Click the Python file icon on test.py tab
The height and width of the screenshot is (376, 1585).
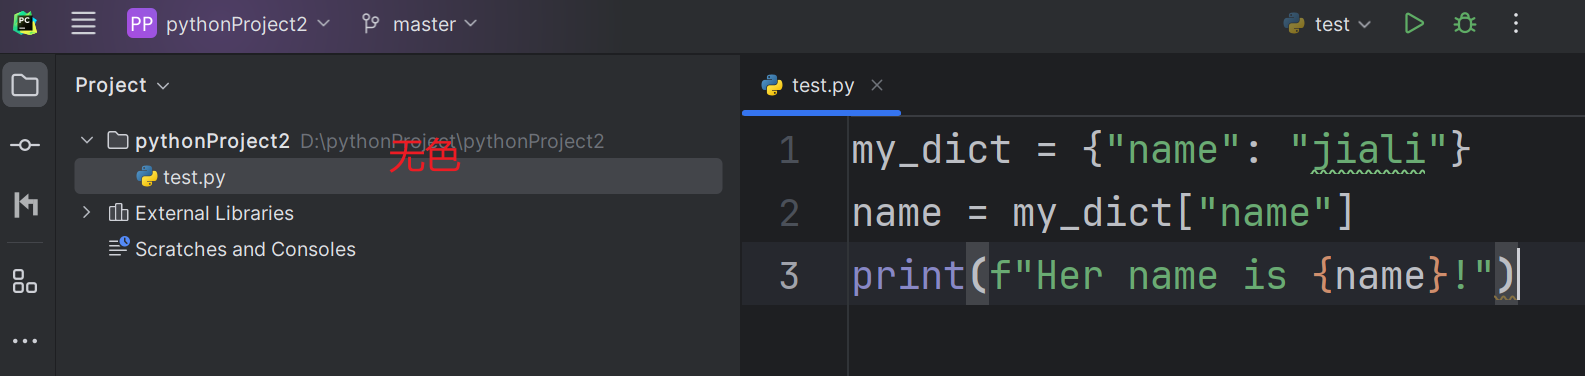tap(772, 85)
